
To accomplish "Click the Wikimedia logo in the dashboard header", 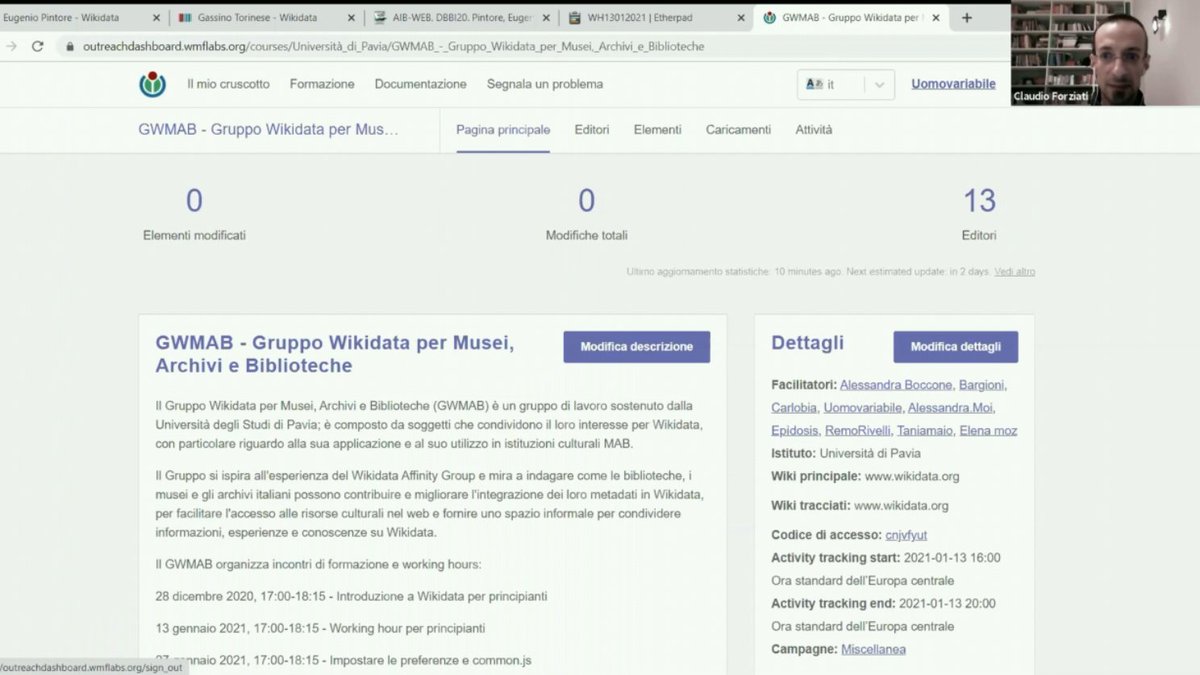I will click(x=153, y=84).
